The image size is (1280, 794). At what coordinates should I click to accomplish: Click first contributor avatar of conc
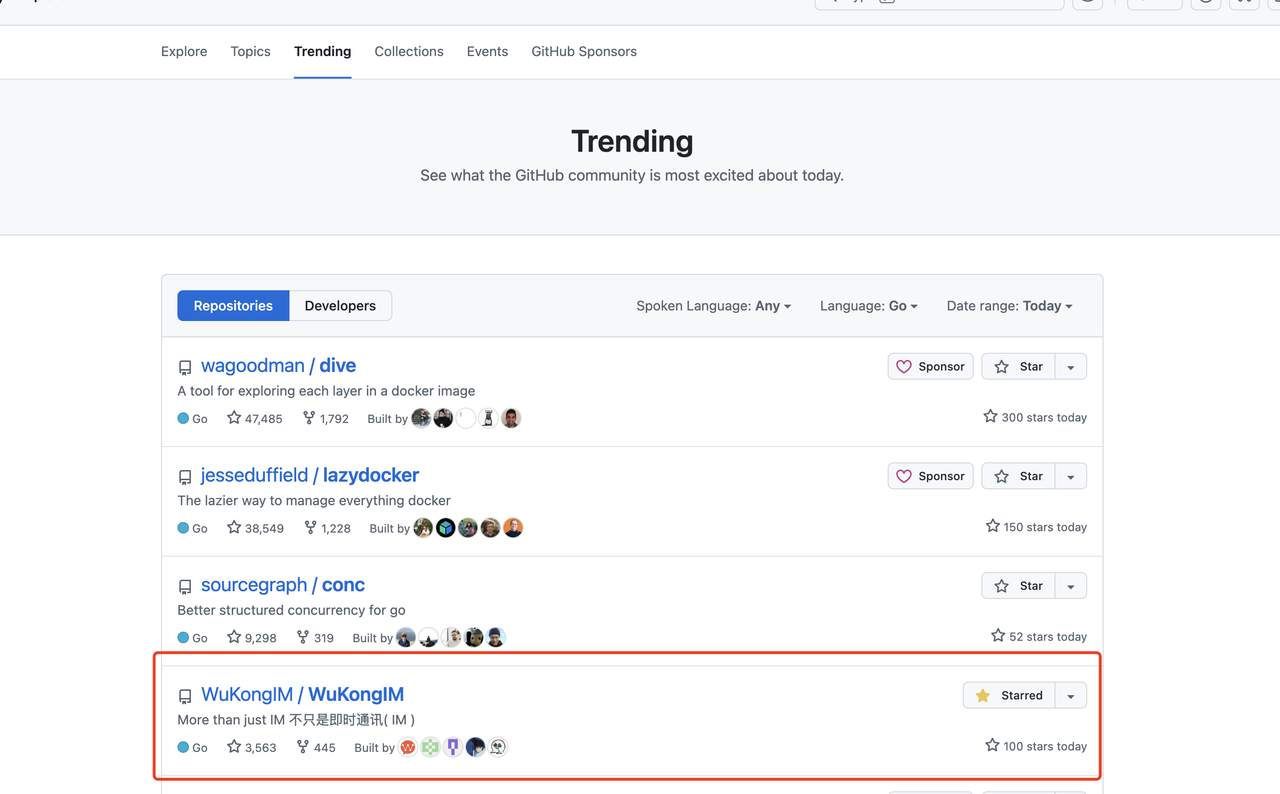(x=406, y=637)
